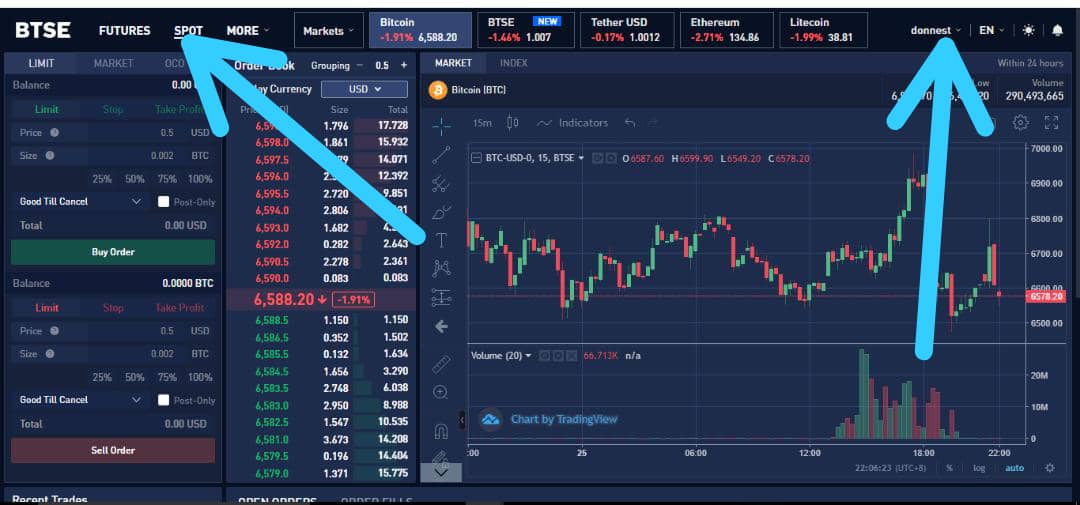Click the sell Price info icon

(x=54, y=331)
